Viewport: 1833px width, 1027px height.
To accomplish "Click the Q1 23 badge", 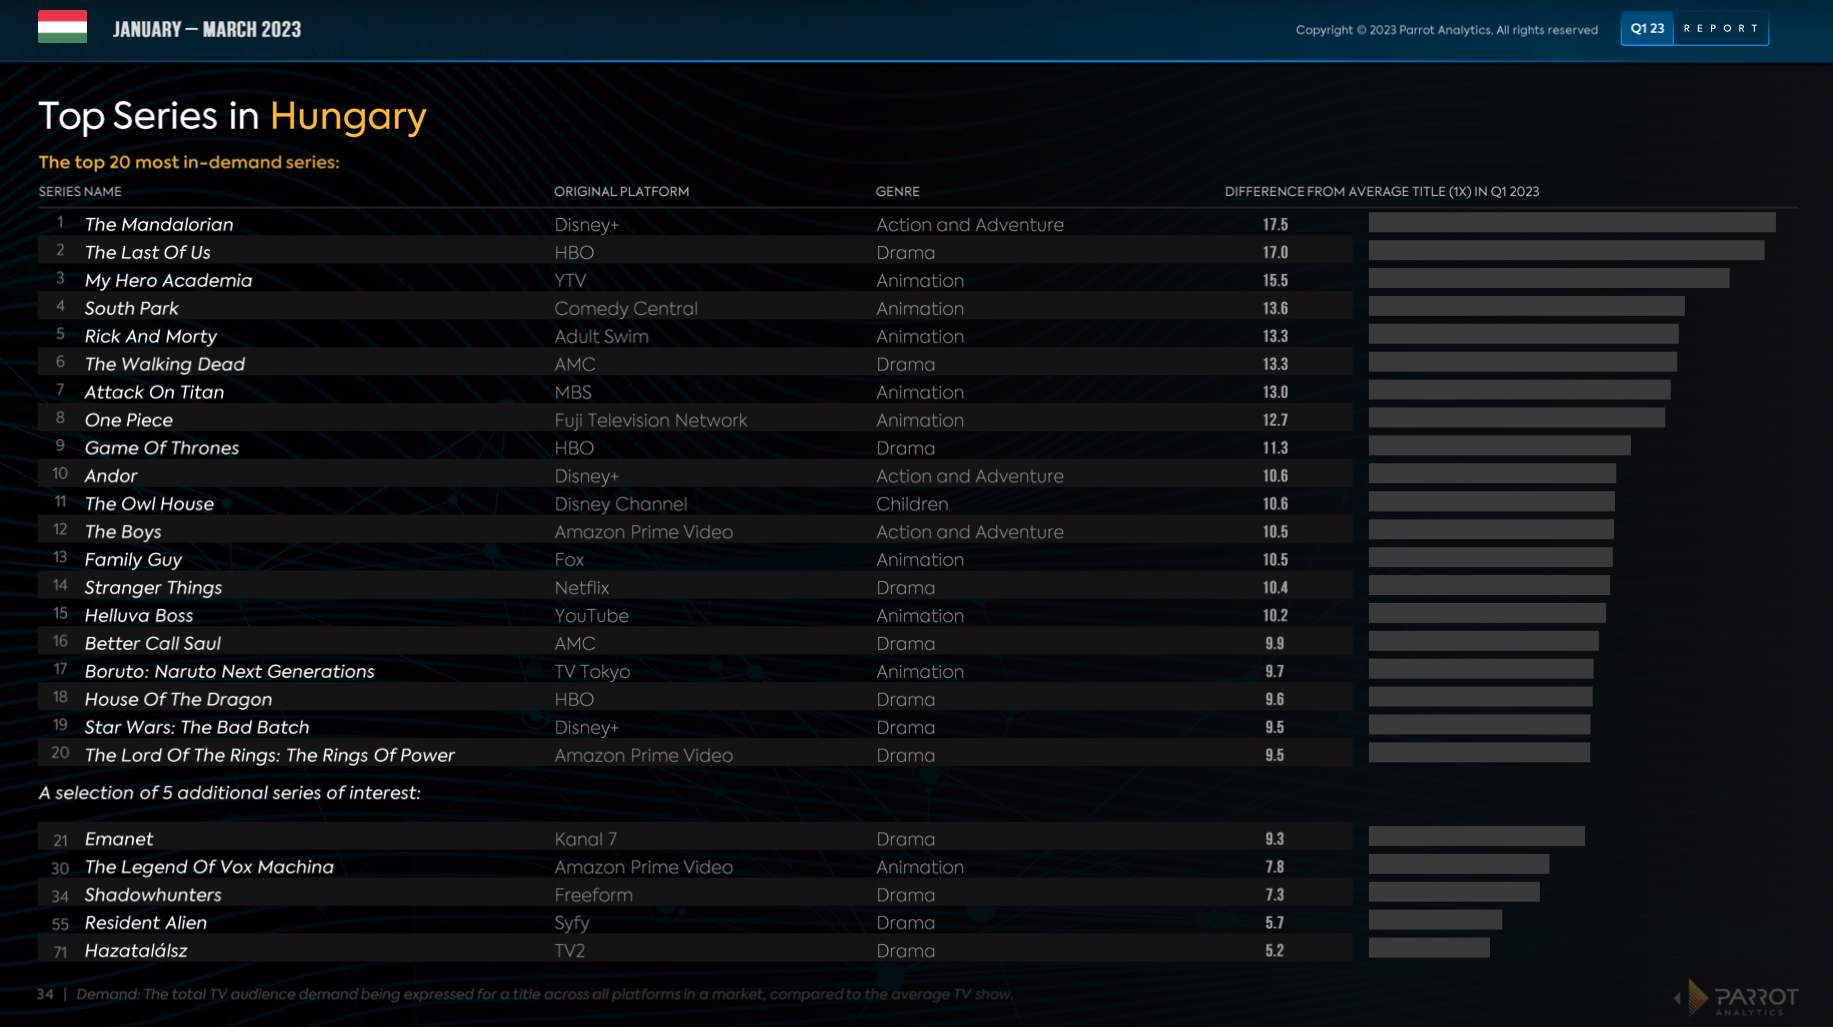I will click(1646, 29).
